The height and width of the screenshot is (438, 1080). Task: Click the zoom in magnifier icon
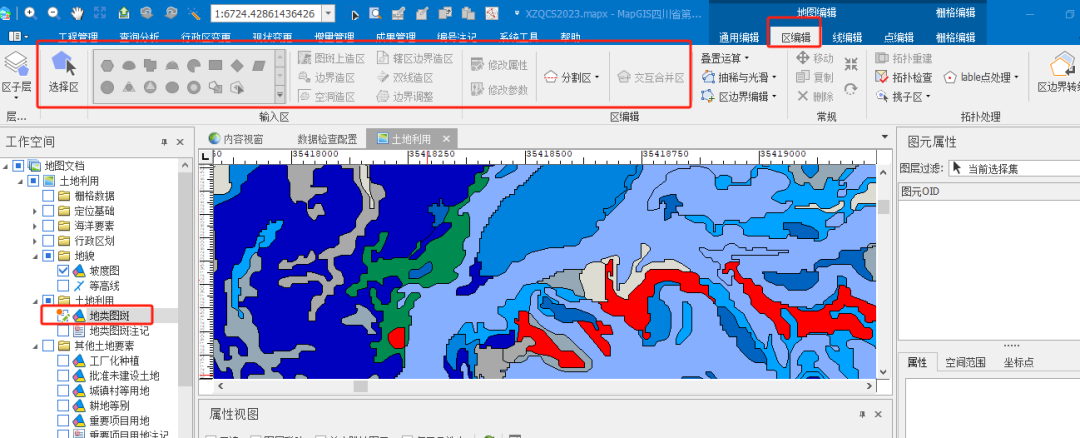coord(30,13)
